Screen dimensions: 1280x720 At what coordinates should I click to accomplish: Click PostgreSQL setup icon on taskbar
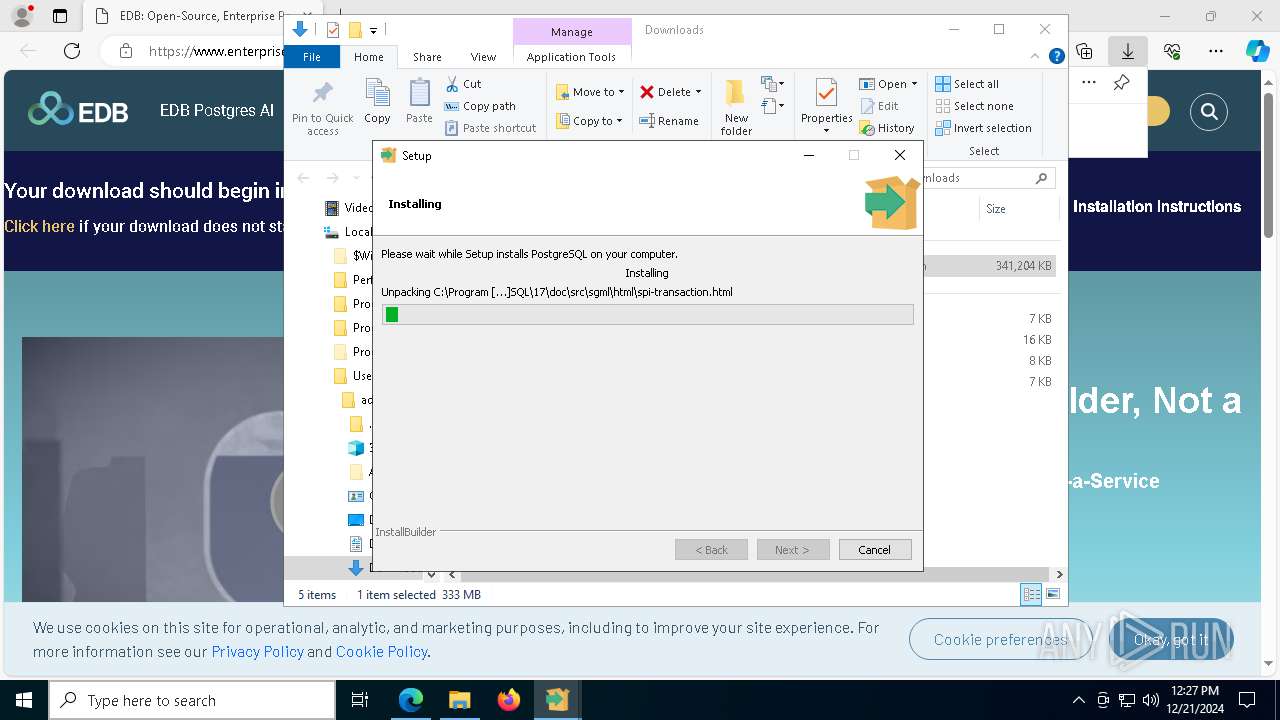tap(557, 700)
